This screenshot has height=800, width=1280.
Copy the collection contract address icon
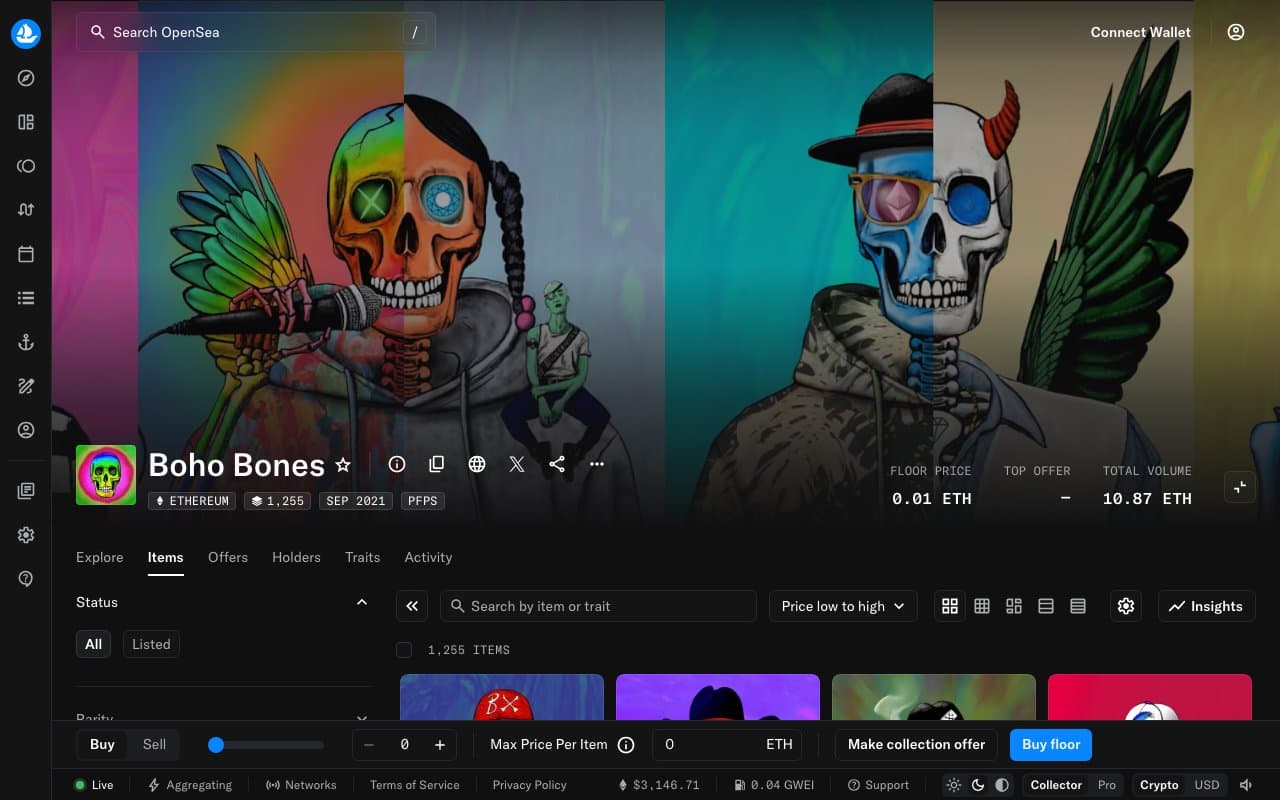[437, 464]
